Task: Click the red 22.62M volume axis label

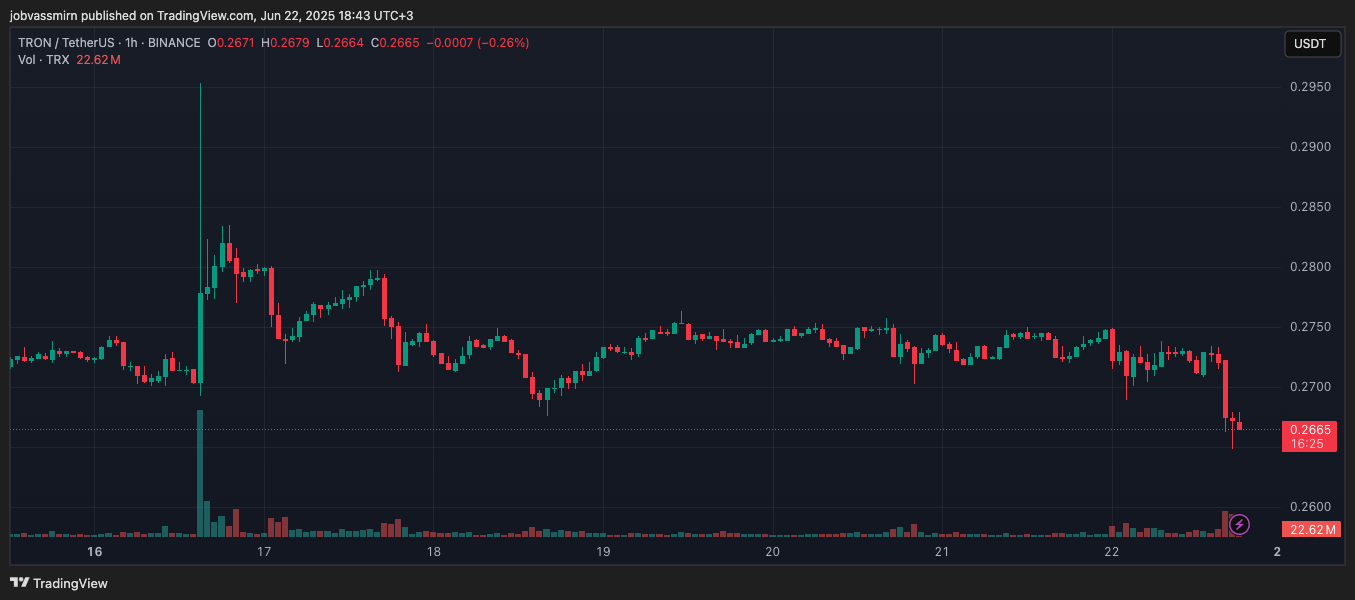Action: pos(1309,529)
